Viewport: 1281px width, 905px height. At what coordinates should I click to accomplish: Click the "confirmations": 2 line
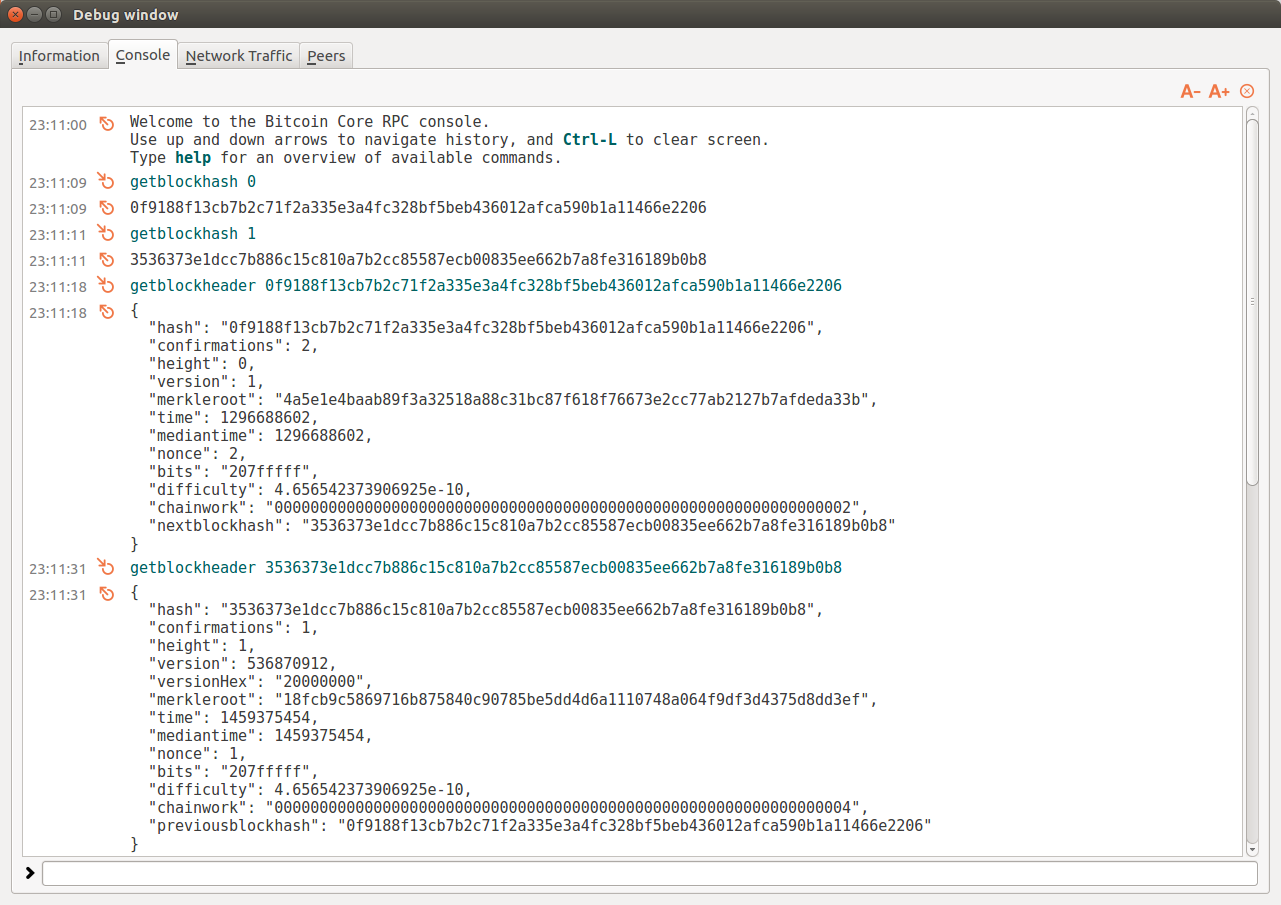233,346
